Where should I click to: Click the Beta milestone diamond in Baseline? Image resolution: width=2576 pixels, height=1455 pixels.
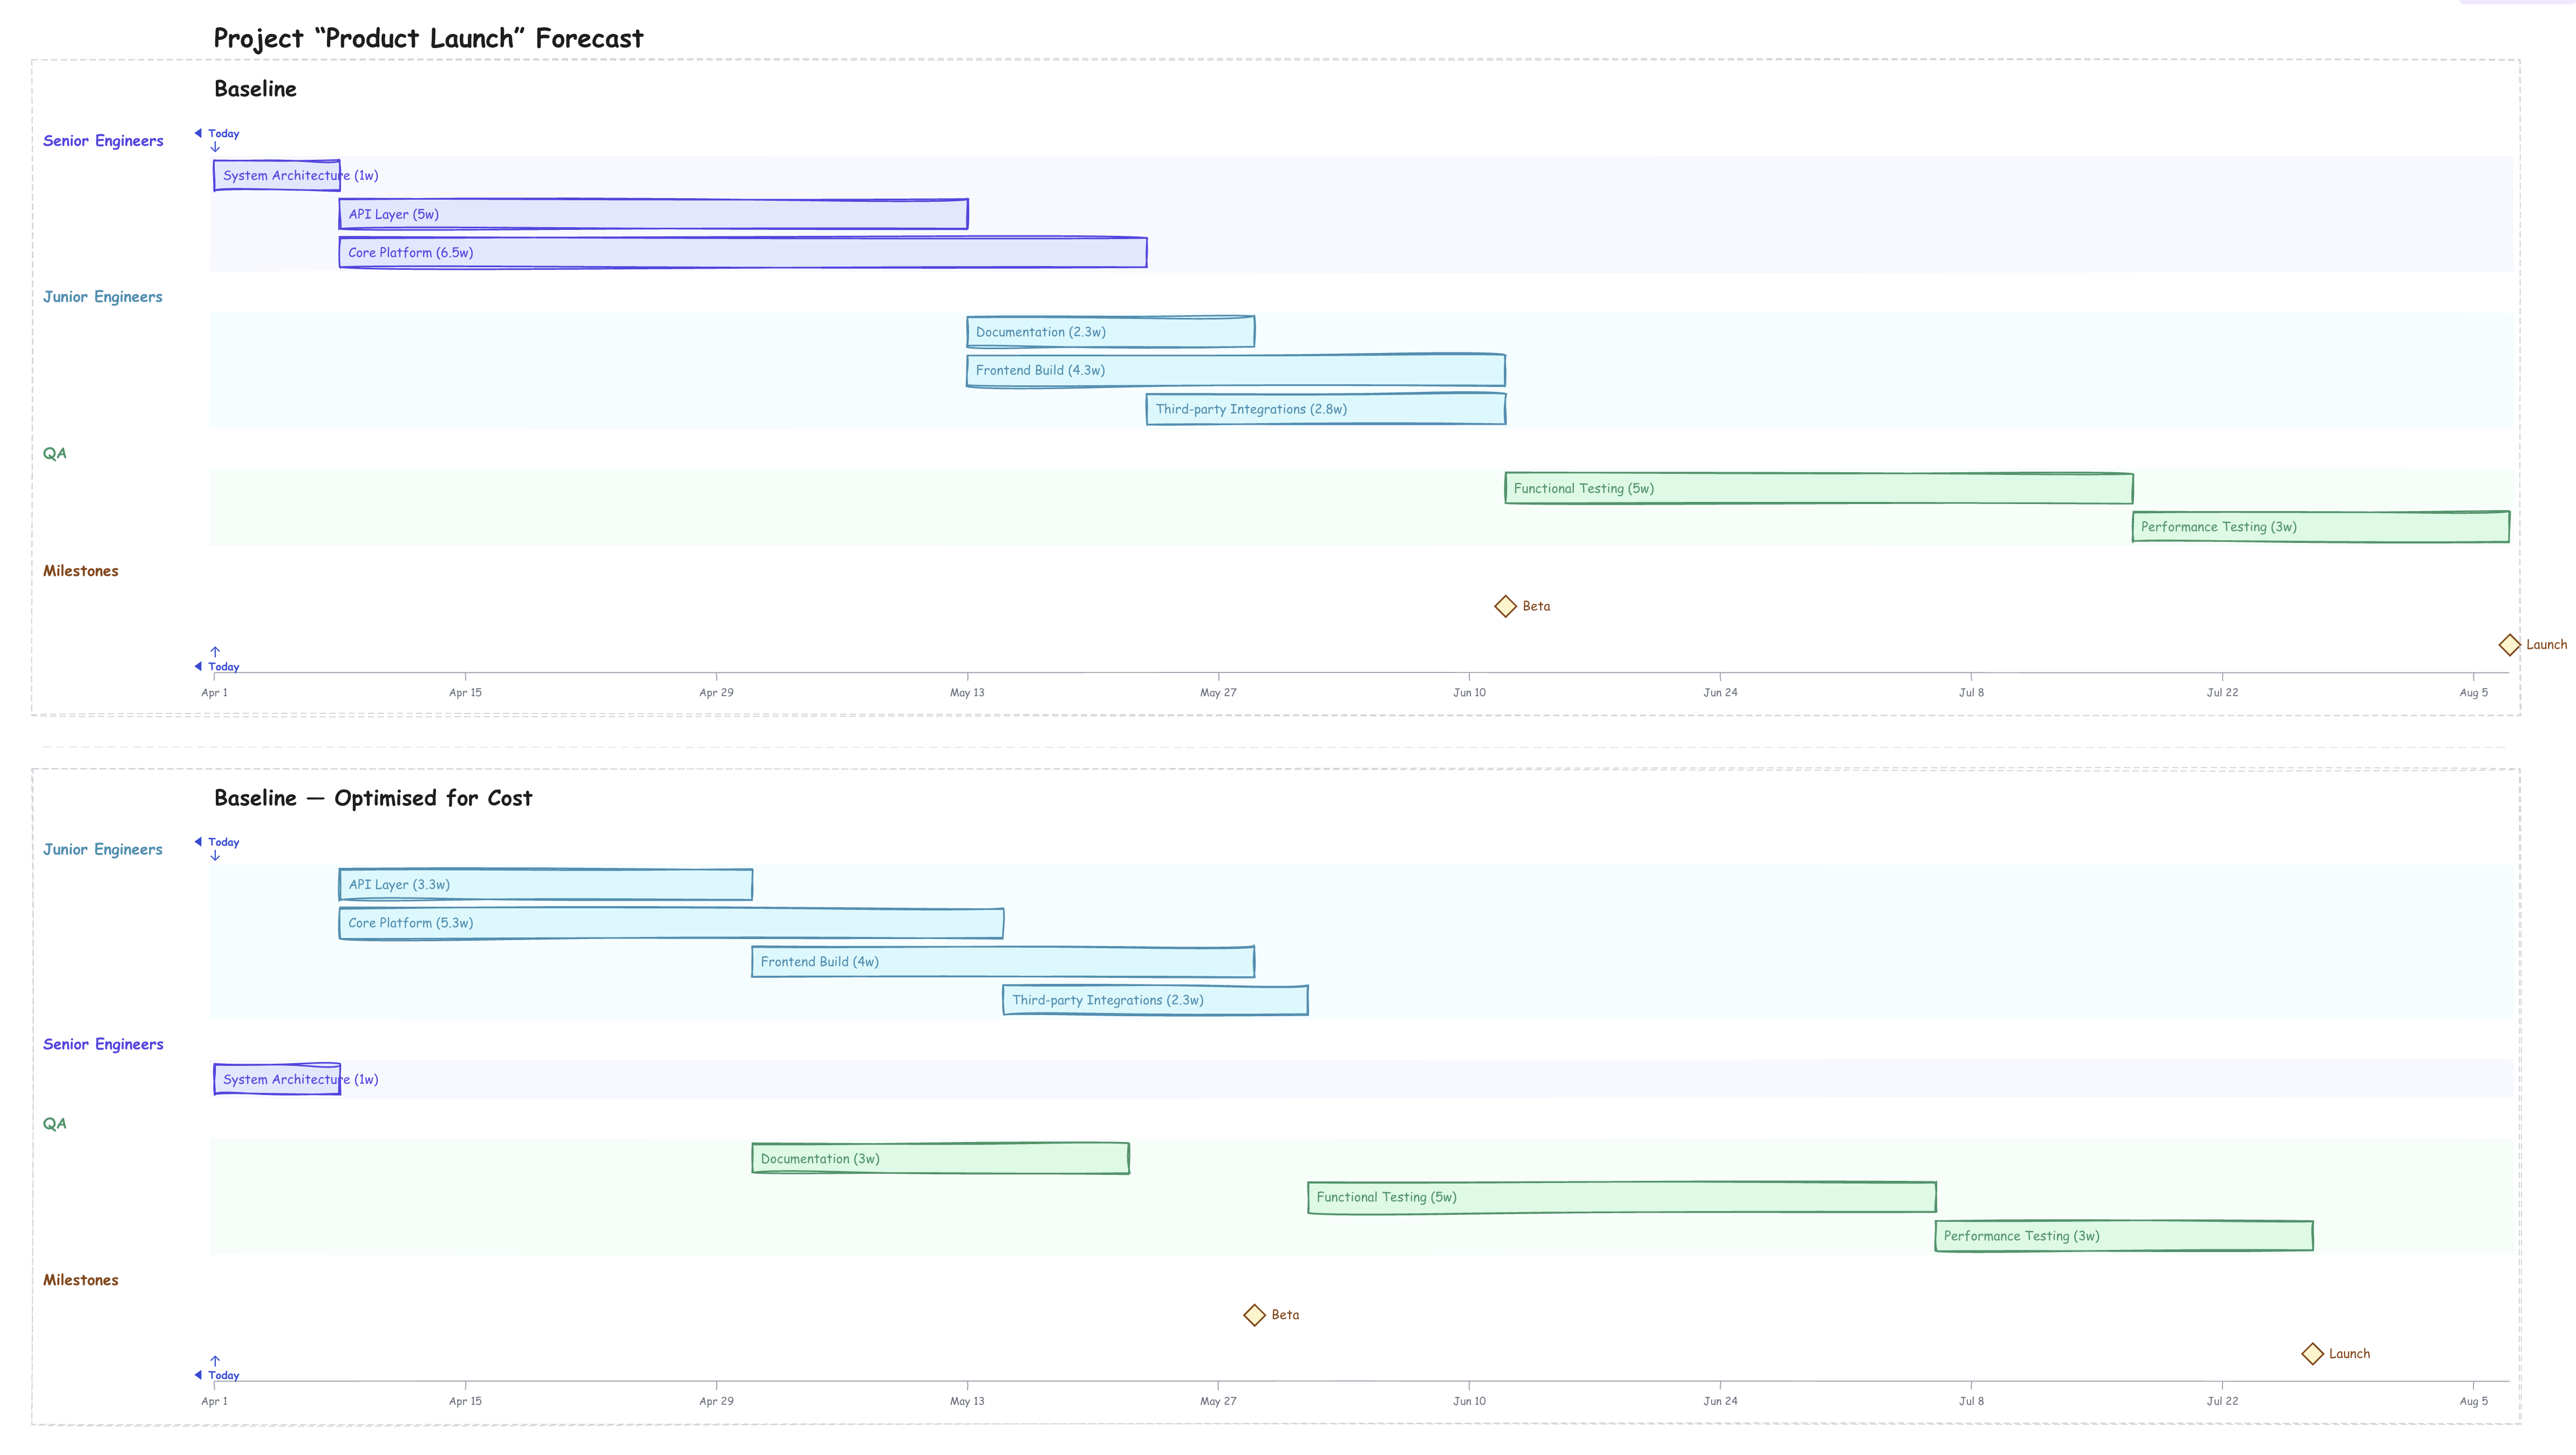pyautogui.click(x=1505, y=605)
